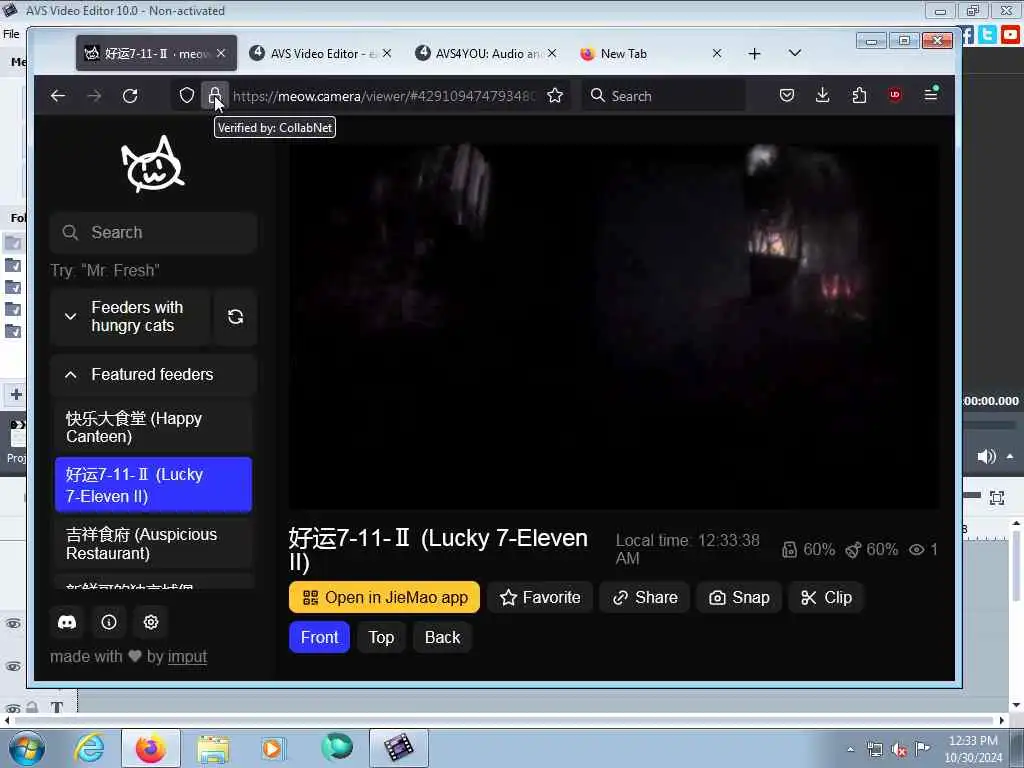This screenshot has width=1024, height=768.
Task: Open the Firefox downloads icon
Action: [823, 95]
